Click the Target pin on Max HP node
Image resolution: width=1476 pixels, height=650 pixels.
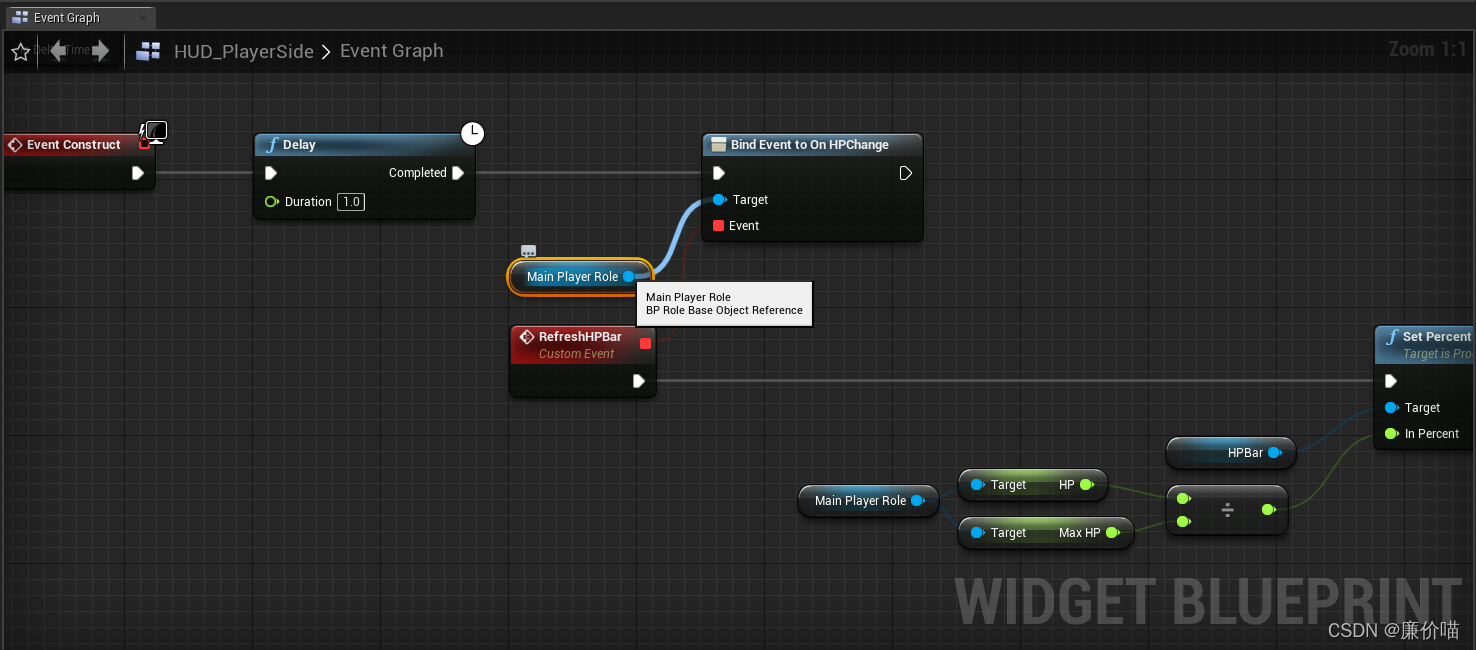tap(977, 533)
